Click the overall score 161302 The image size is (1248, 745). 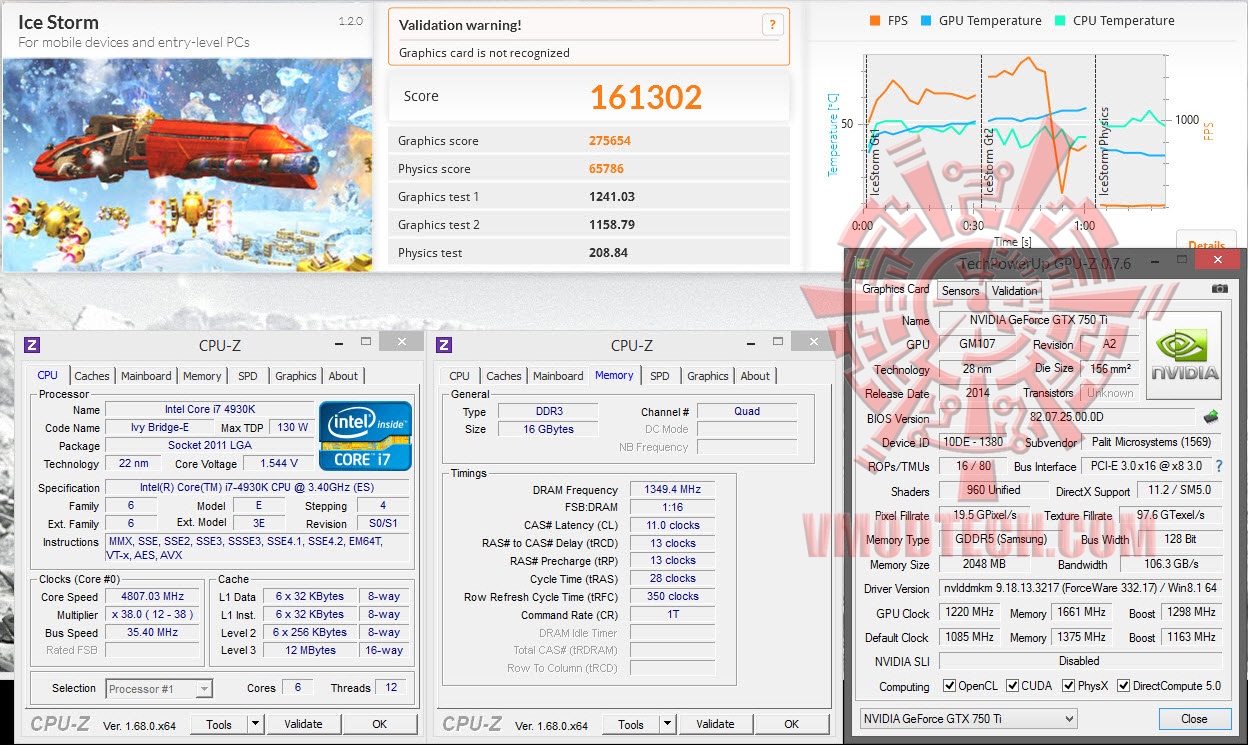pos(646,96)
